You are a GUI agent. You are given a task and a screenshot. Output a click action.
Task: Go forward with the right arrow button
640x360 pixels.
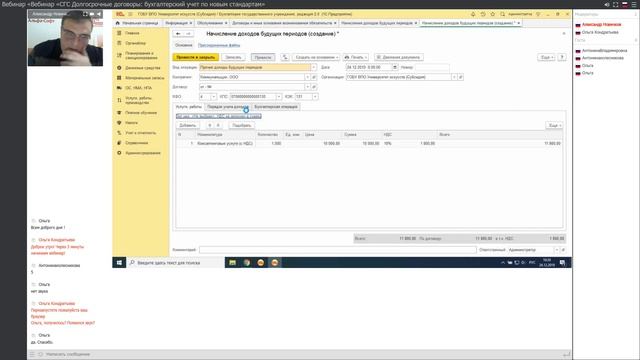189,34
